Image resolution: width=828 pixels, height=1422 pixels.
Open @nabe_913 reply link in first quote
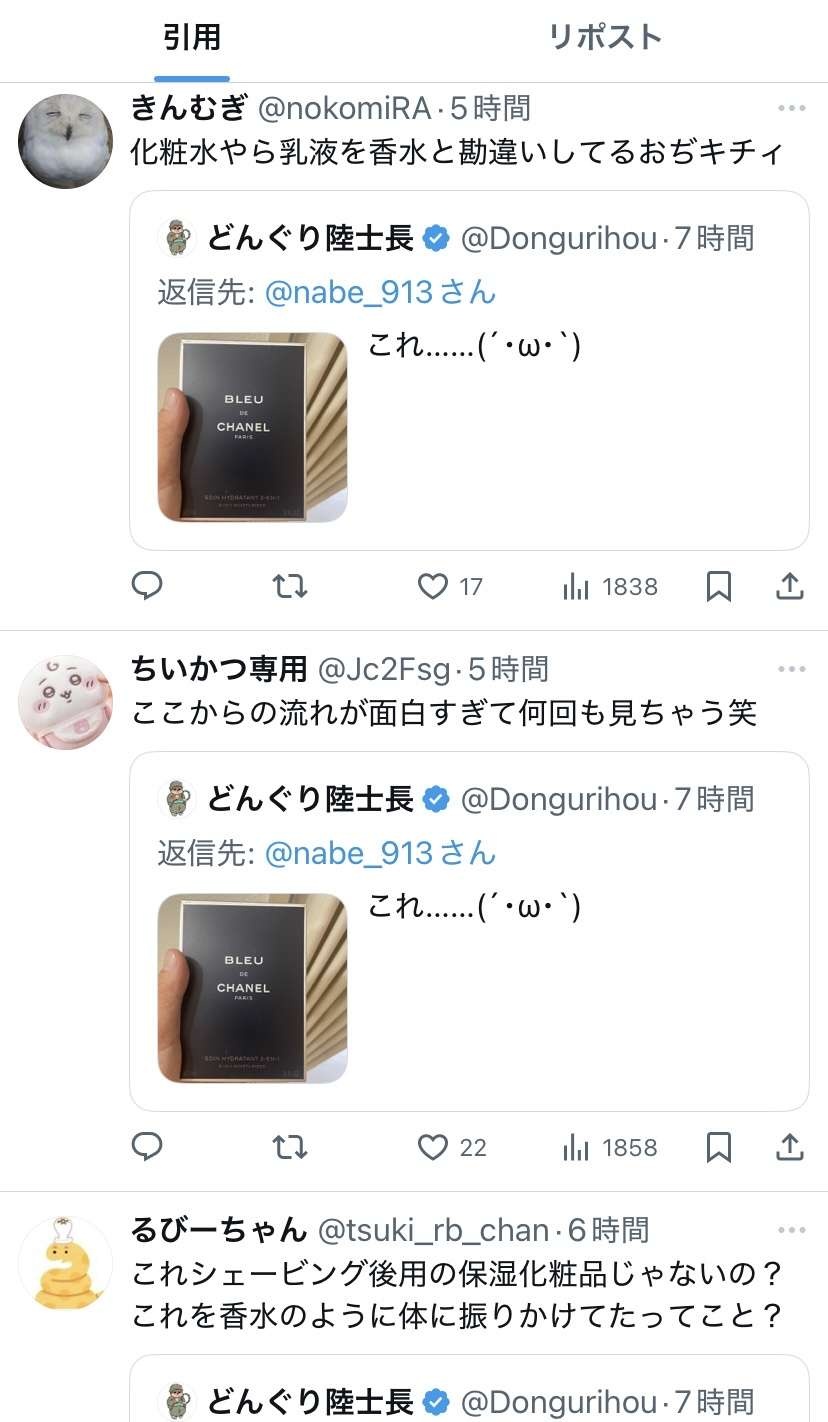coord(380,292)
